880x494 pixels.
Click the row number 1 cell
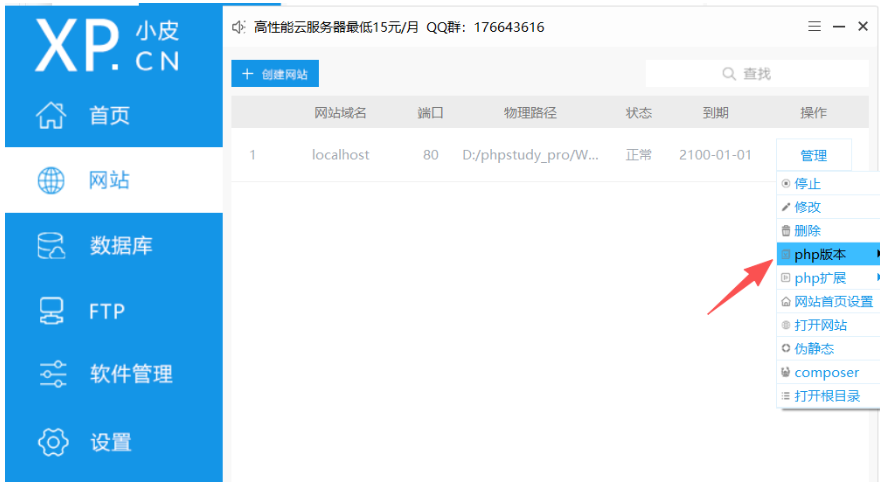[x=253, y=155]
